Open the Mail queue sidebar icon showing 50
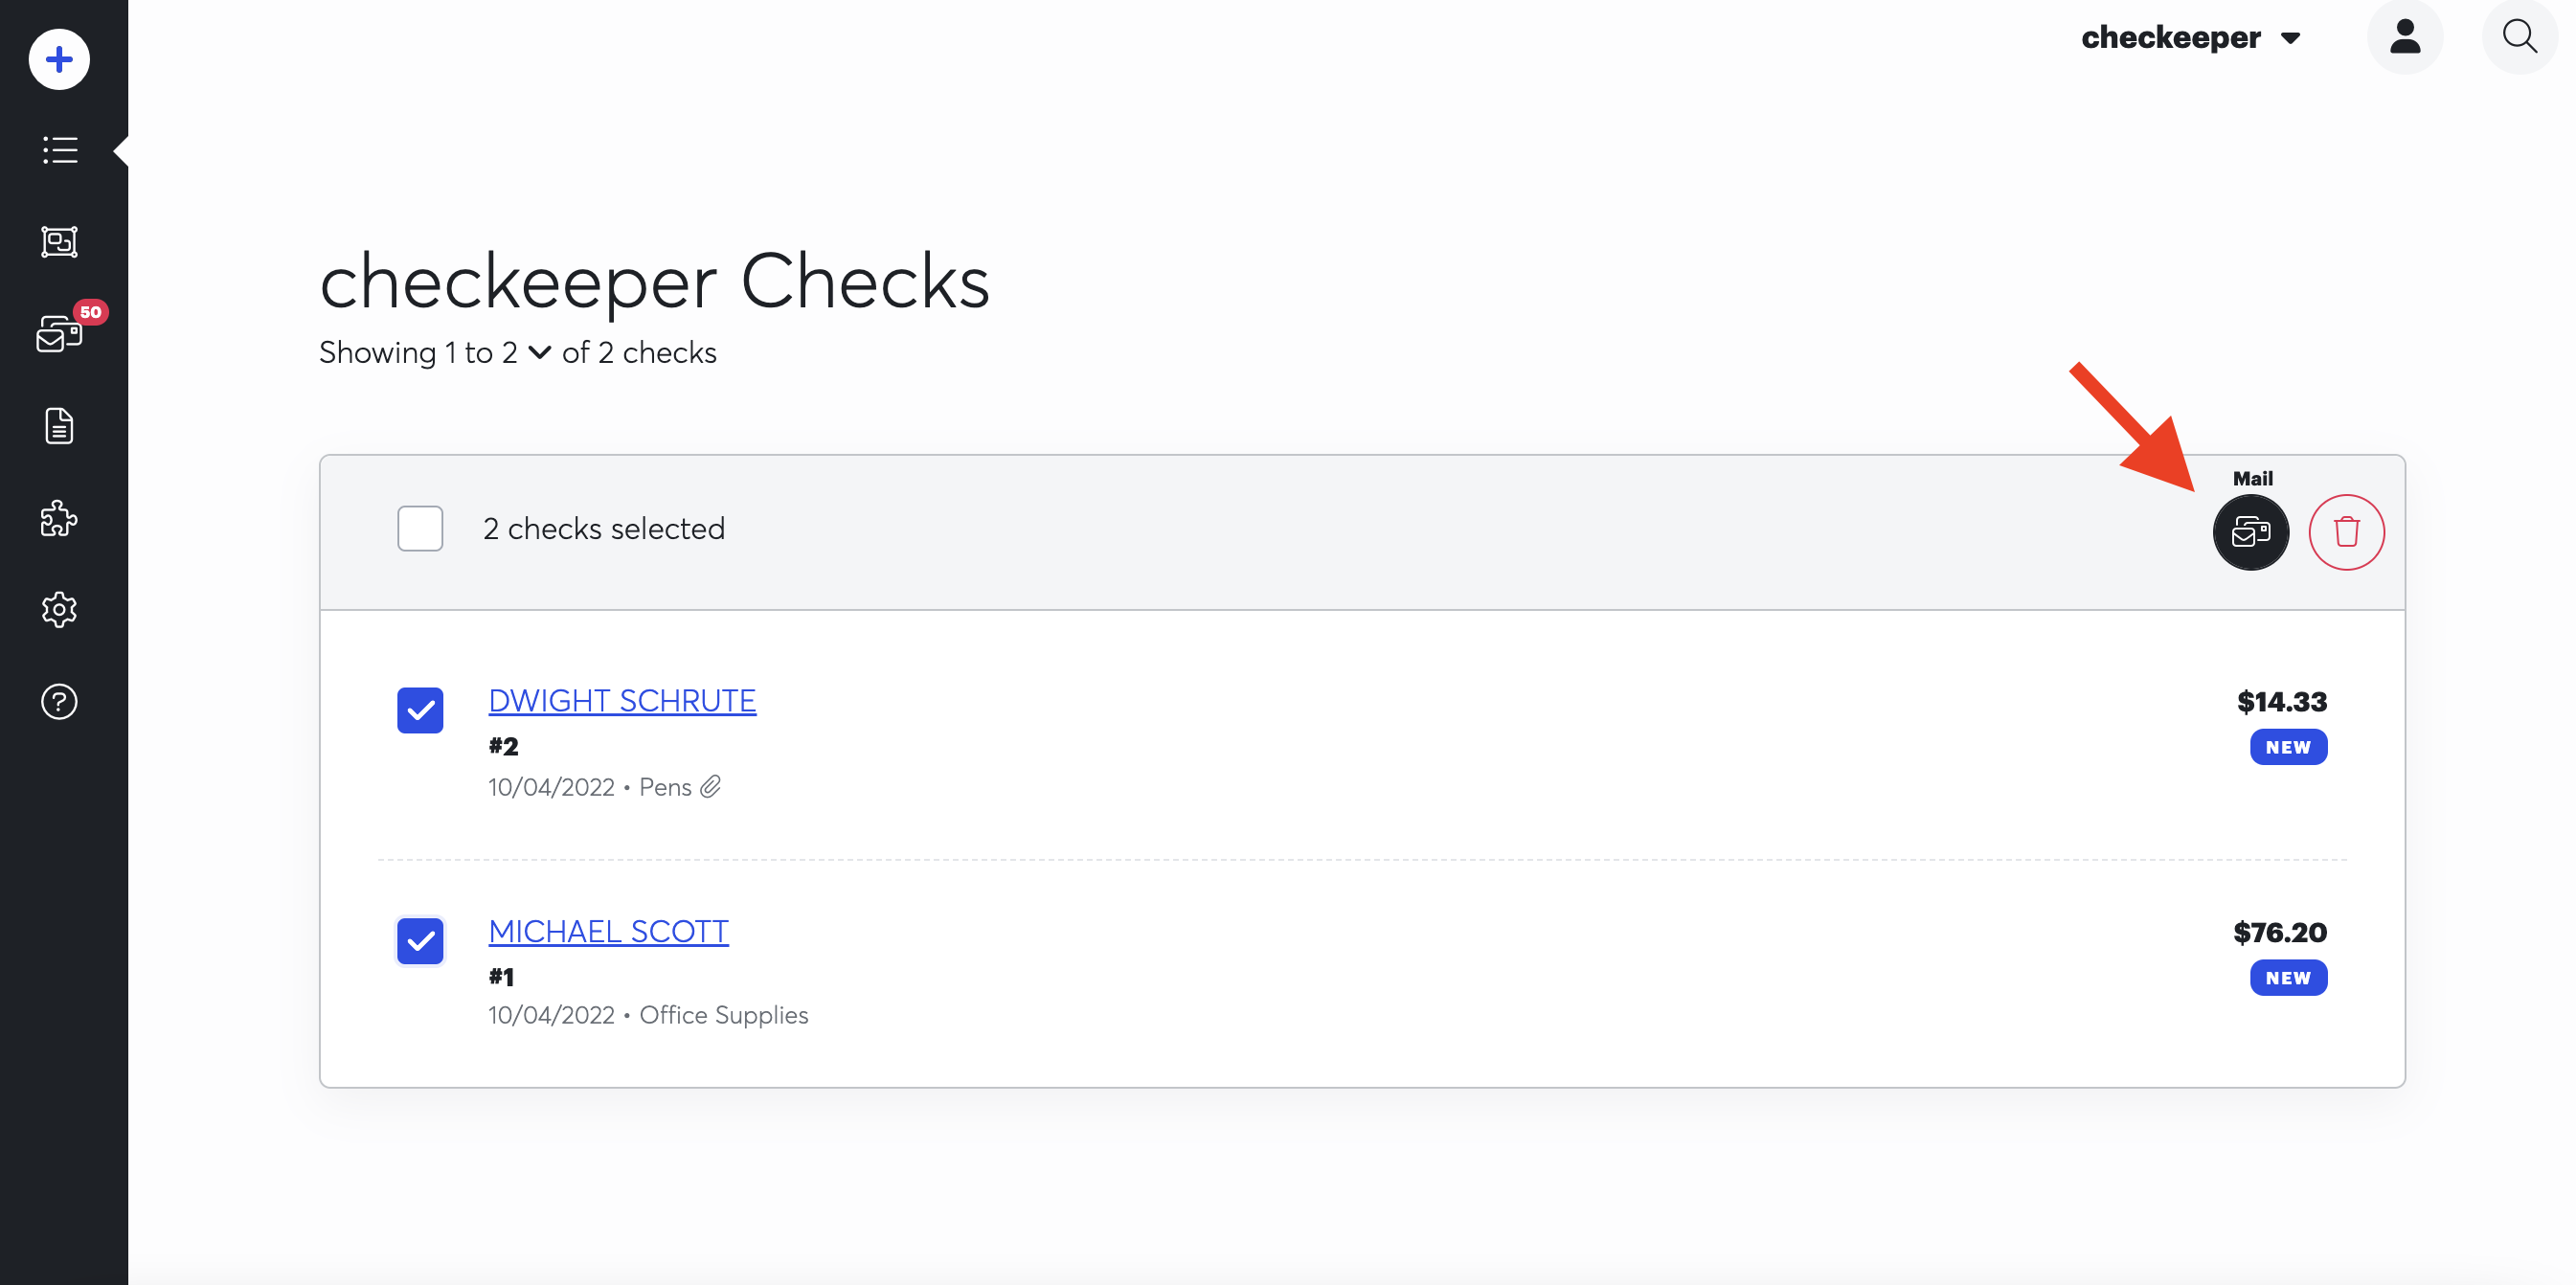Image resolution: width=2576 pixels, height=1285 pixels. click(x=59, y=335)
